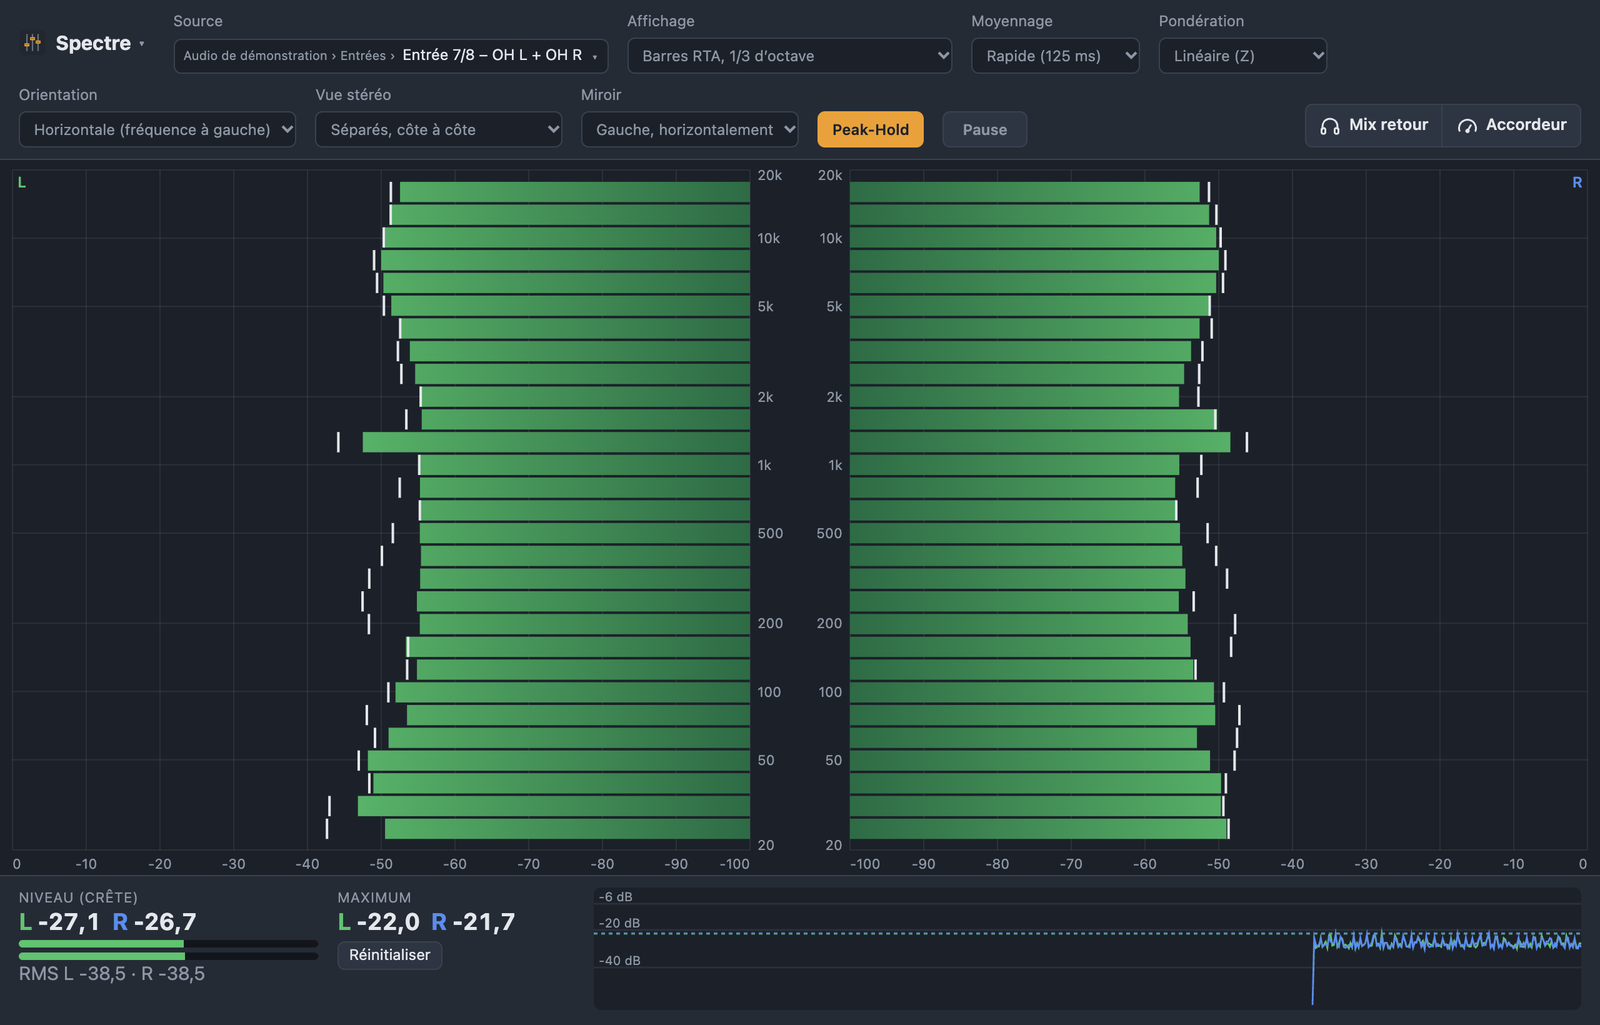Click the tuner gauge icon for Accordeur
This screenshot has width=1600, height=1025.
(1467, 126)
